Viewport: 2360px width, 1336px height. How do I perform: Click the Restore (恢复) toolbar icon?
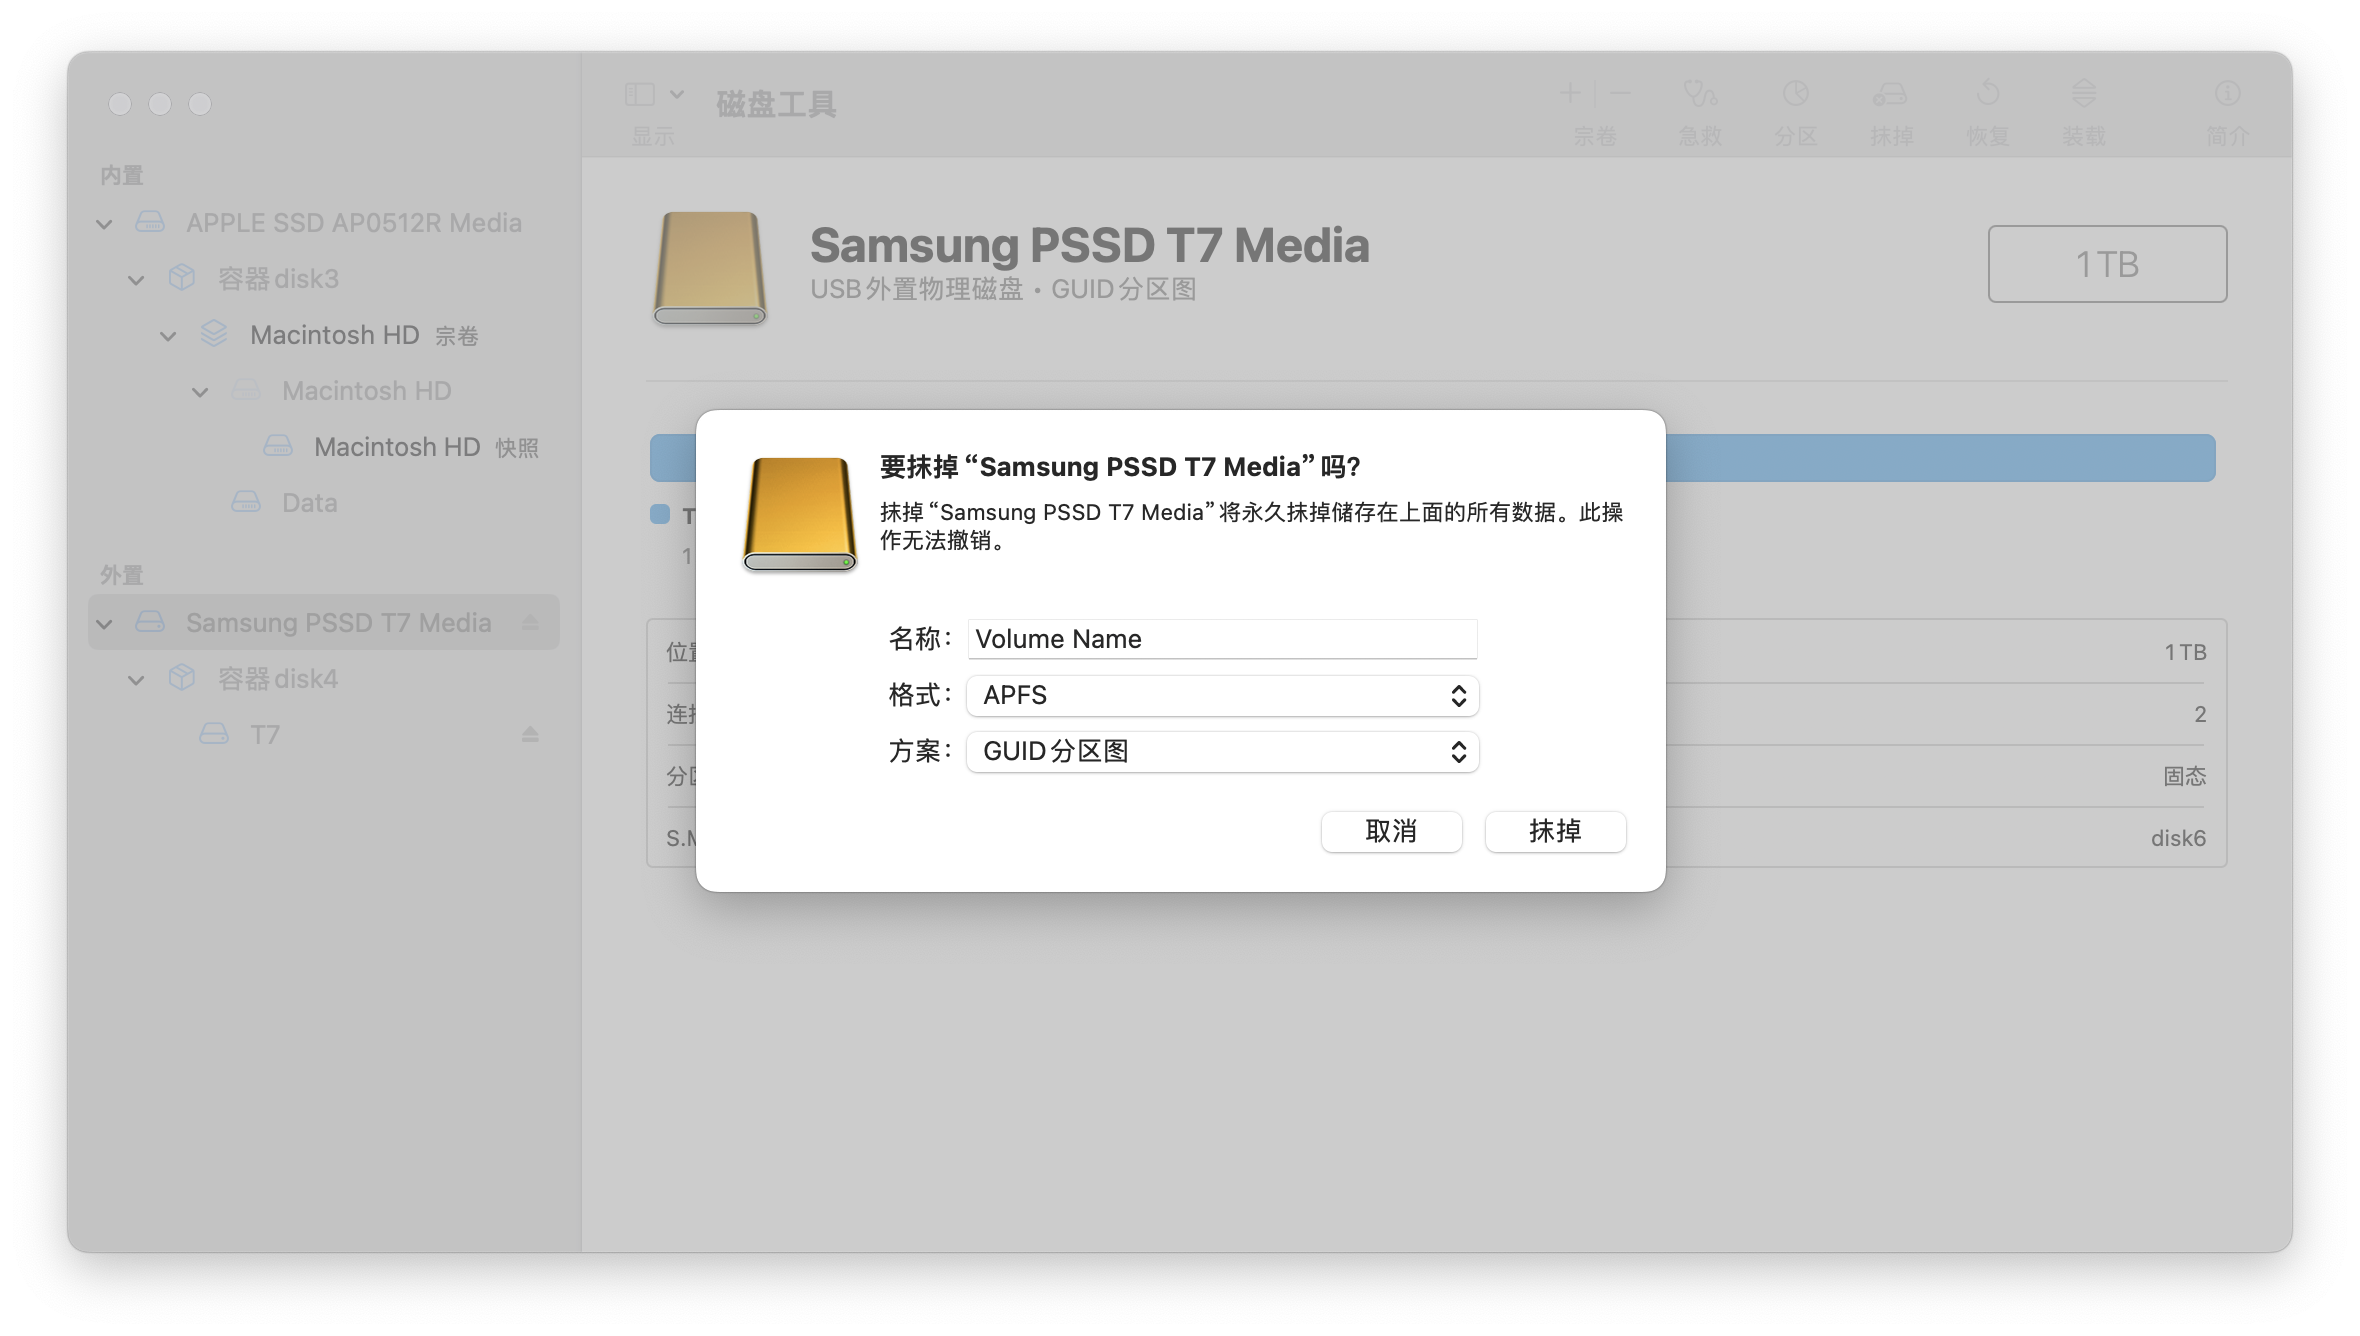pyautogui.click(x=1987, y=95)
